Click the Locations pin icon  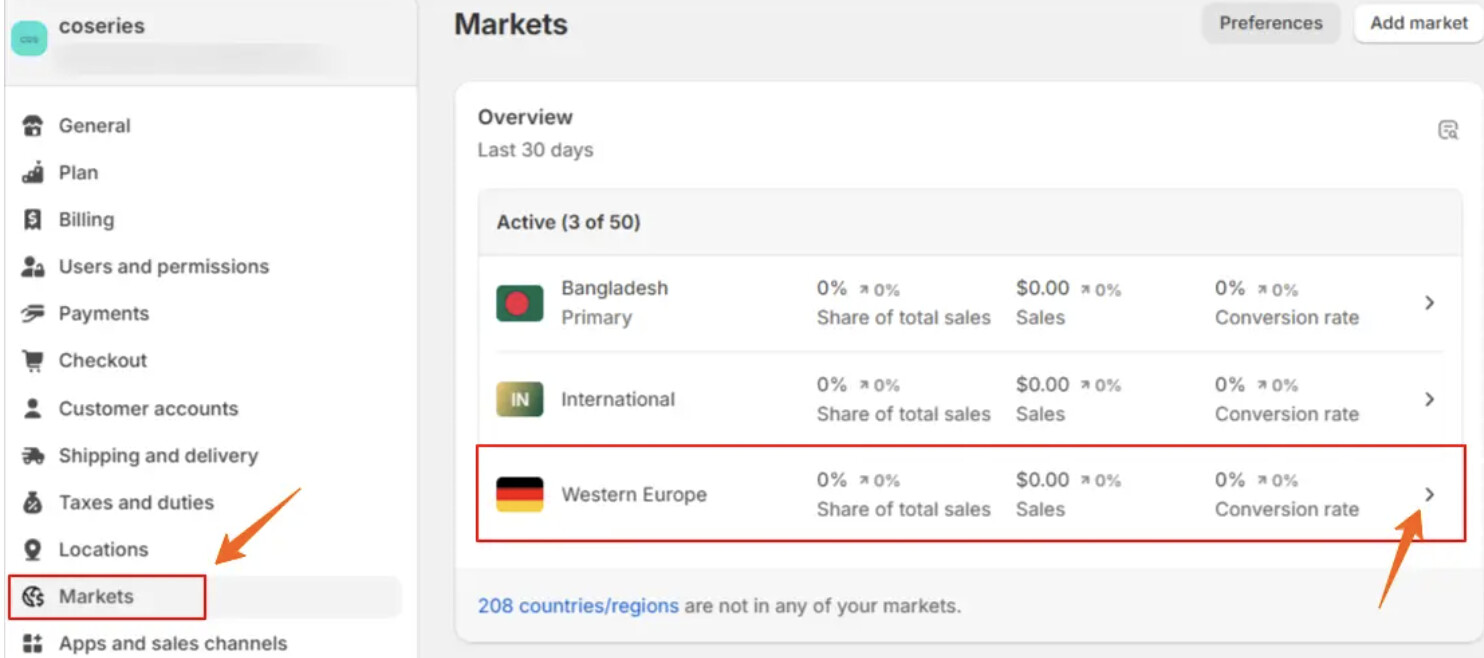33,550
